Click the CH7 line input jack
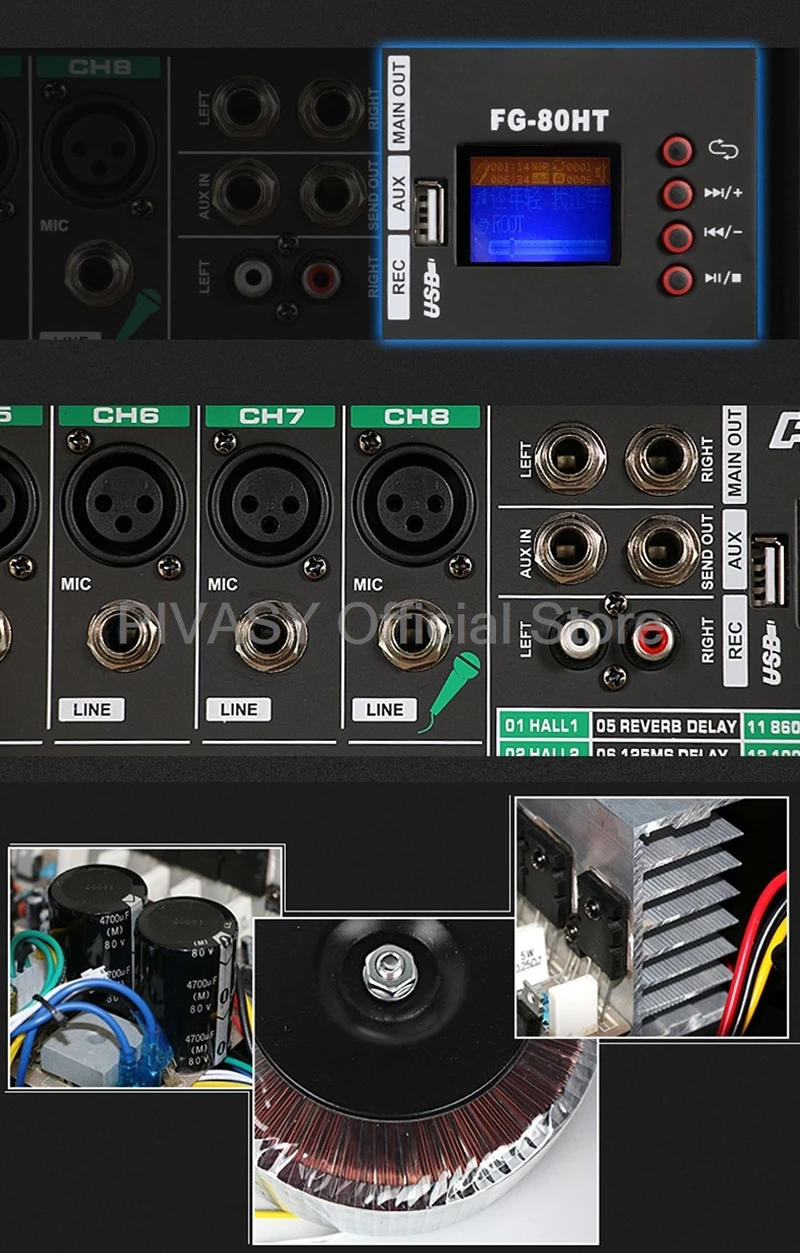This screenshot has width=800, height=1253. (x=270, y=635)
